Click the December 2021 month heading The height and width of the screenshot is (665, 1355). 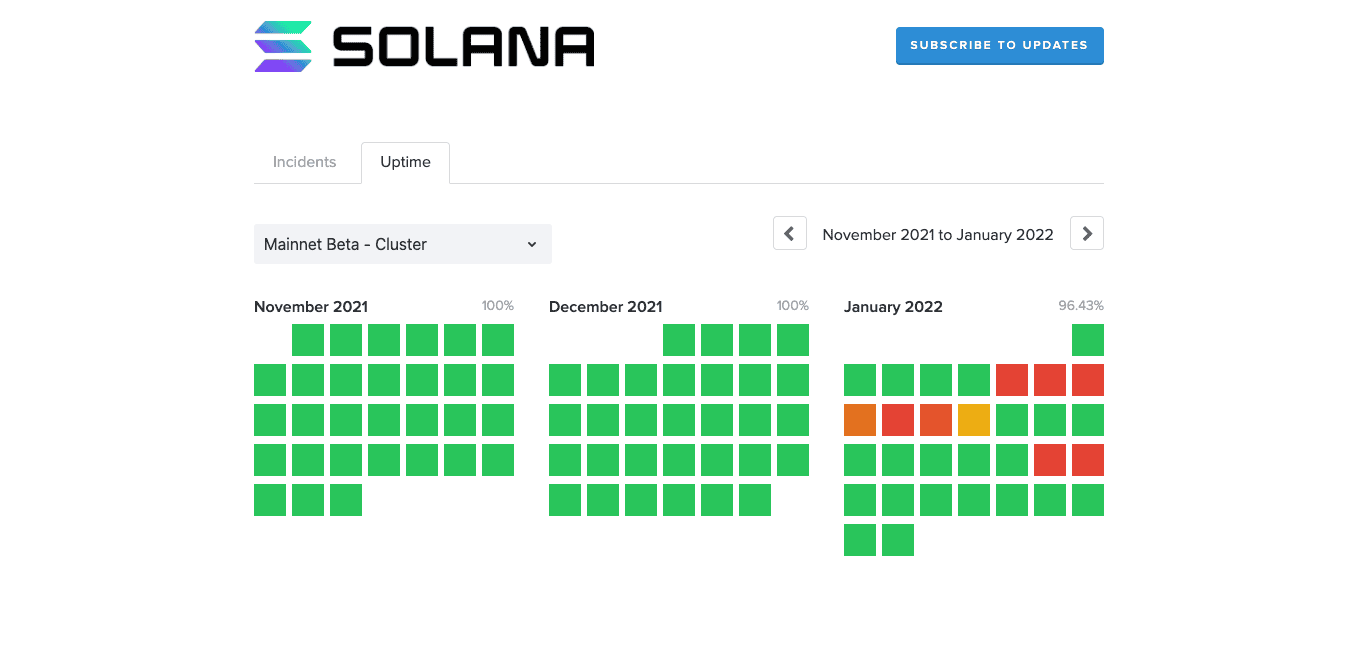coord(605,307)
